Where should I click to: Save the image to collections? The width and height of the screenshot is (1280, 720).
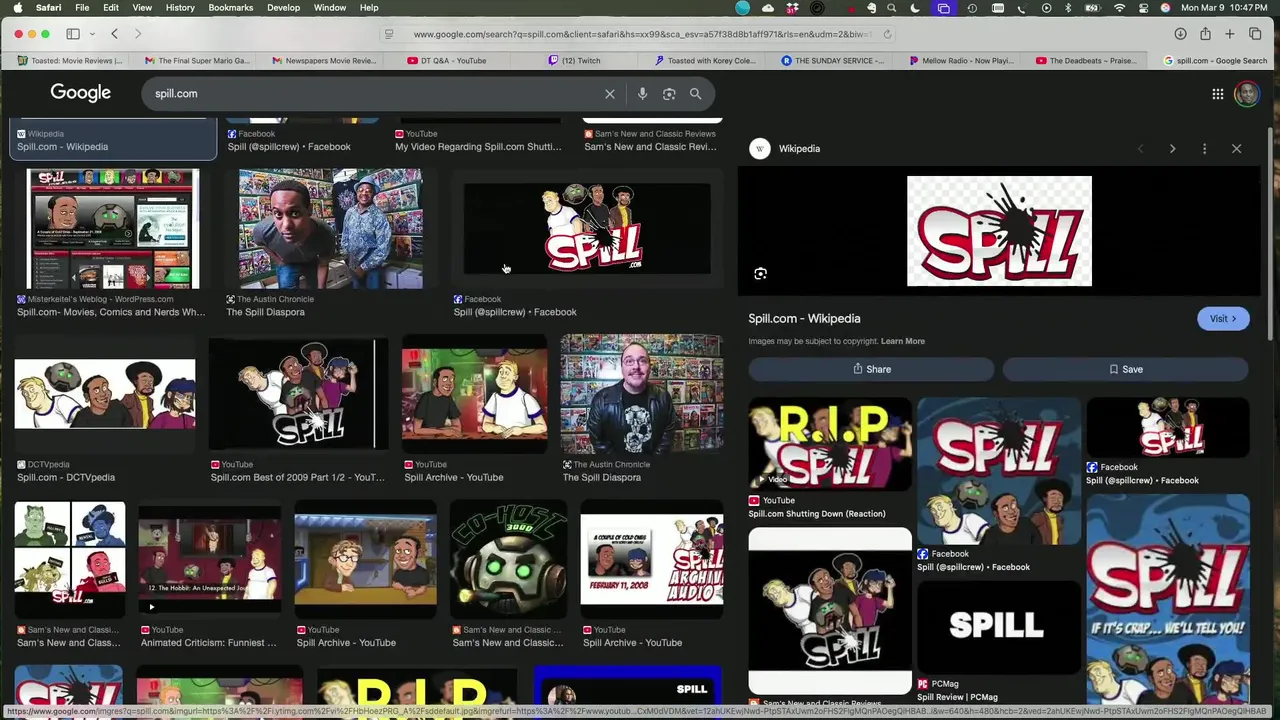point(1125,369)
